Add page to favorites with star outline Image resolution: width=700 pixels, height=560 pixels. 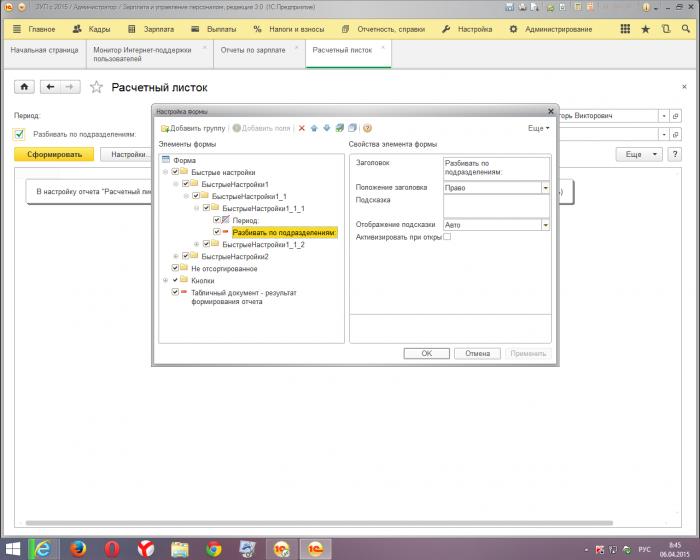pyautogui.click(x=96, y=87)
